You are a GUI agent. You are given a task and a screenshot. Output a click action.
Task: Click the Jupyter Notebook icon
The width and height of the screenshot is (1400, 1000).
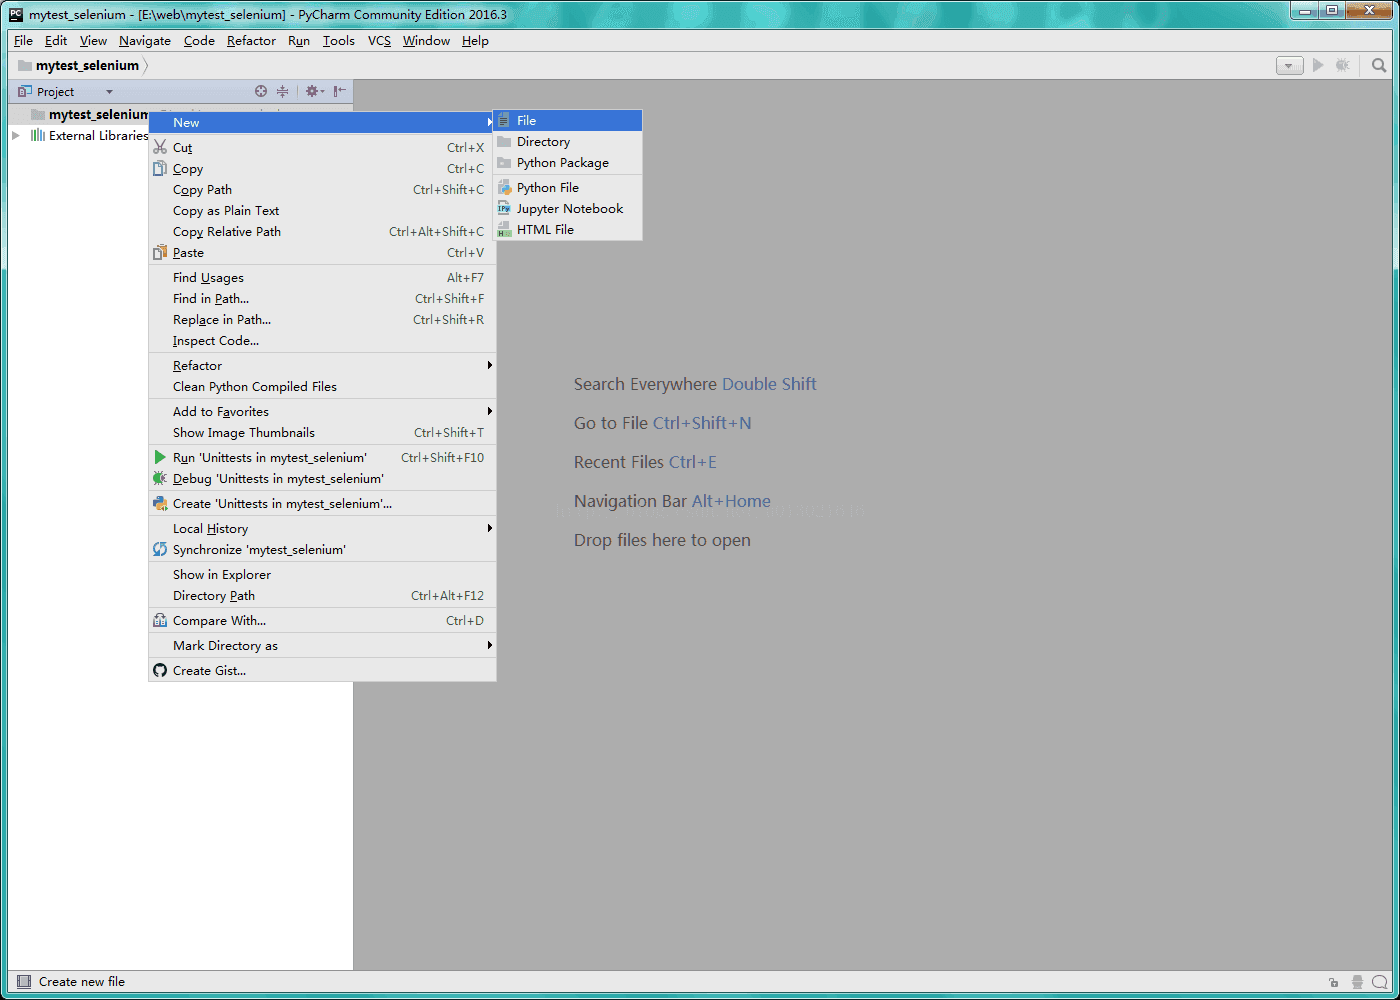[505, 209]
